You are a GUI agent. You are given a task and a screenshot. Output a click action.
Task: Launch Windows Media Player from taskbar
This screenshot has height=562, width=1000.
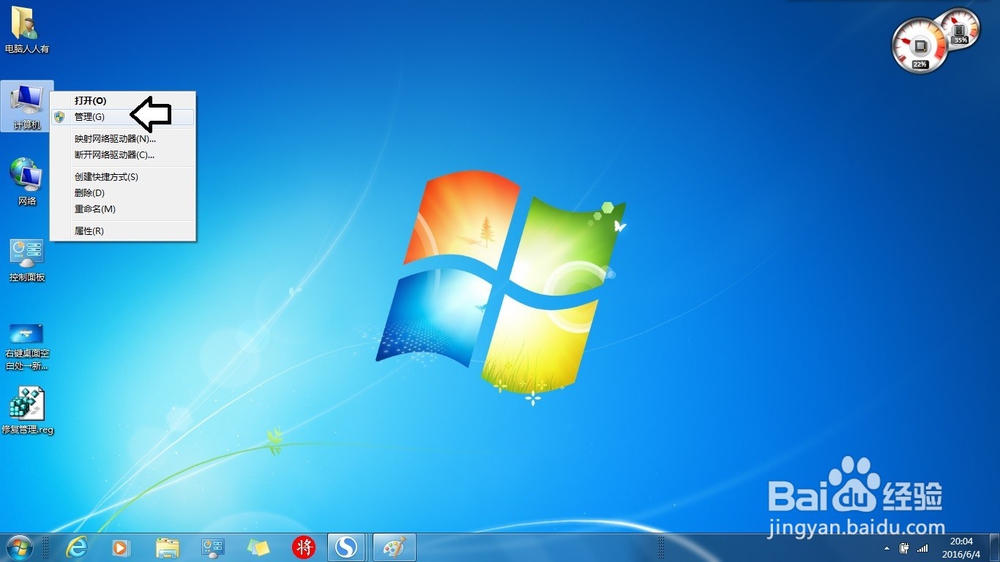pos(121,547)
